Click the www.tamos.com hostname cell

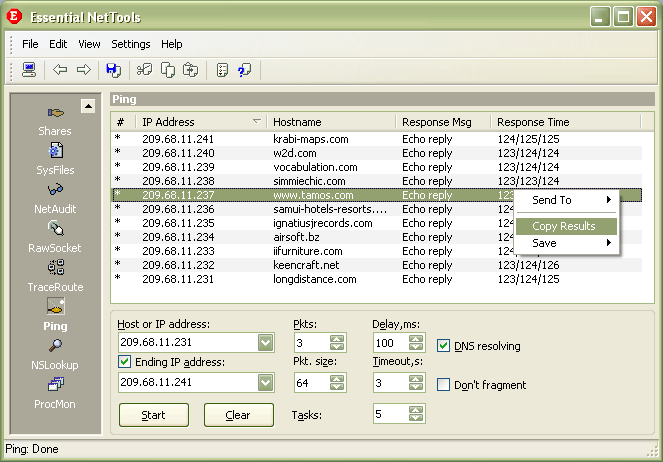[x=313, y=195]
